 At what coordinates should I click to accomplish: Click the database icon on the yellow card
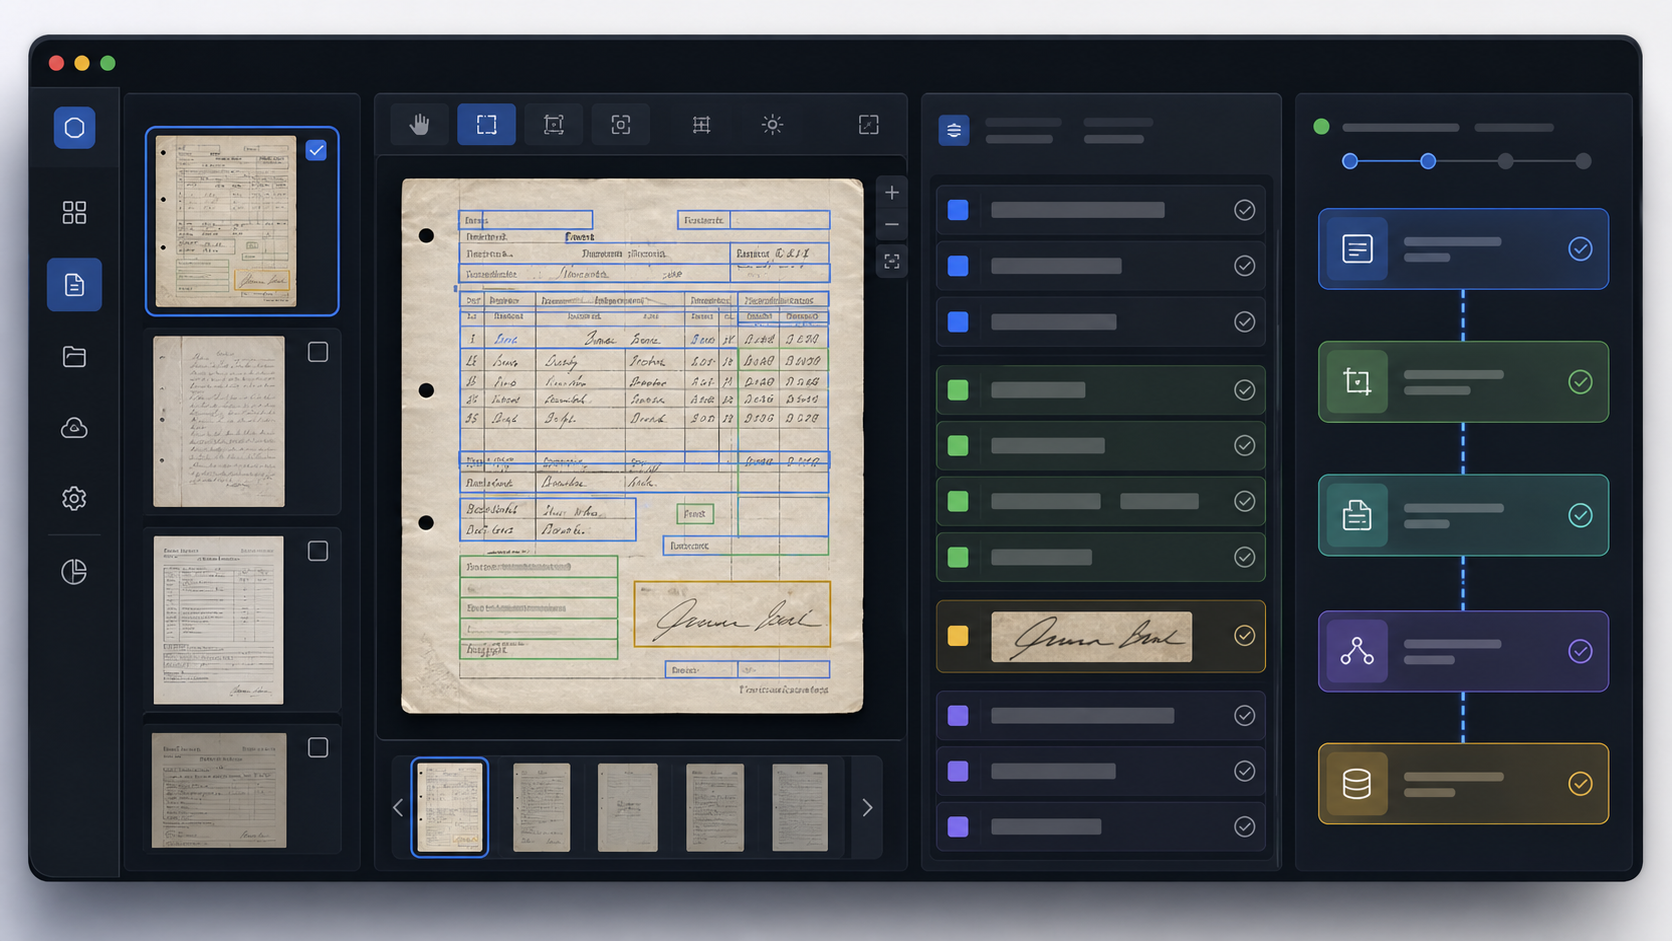[x=1357, y=784]
